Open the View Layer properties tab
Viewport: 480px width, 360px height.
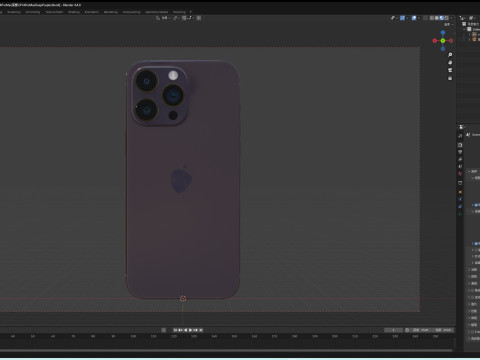tap(460, 159)
